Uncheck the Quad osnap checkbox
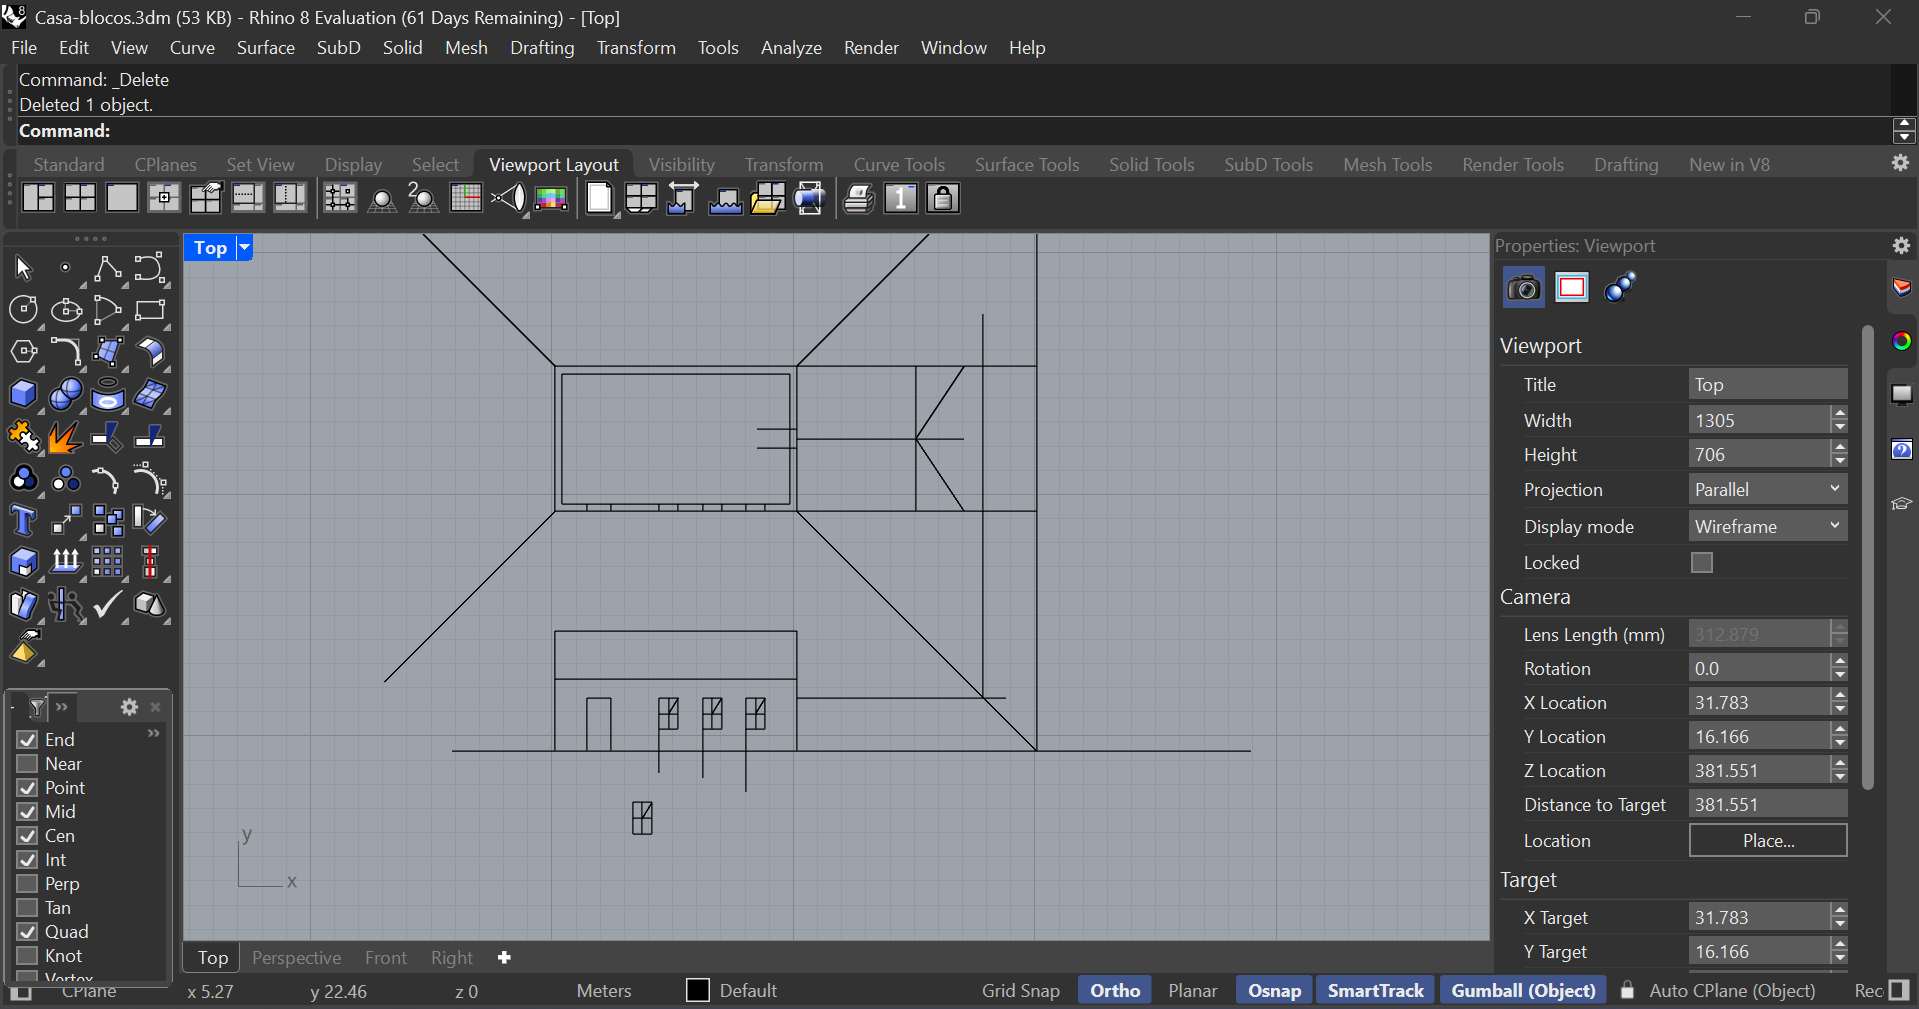The image size is (1919, 1009). click(27, 932)
